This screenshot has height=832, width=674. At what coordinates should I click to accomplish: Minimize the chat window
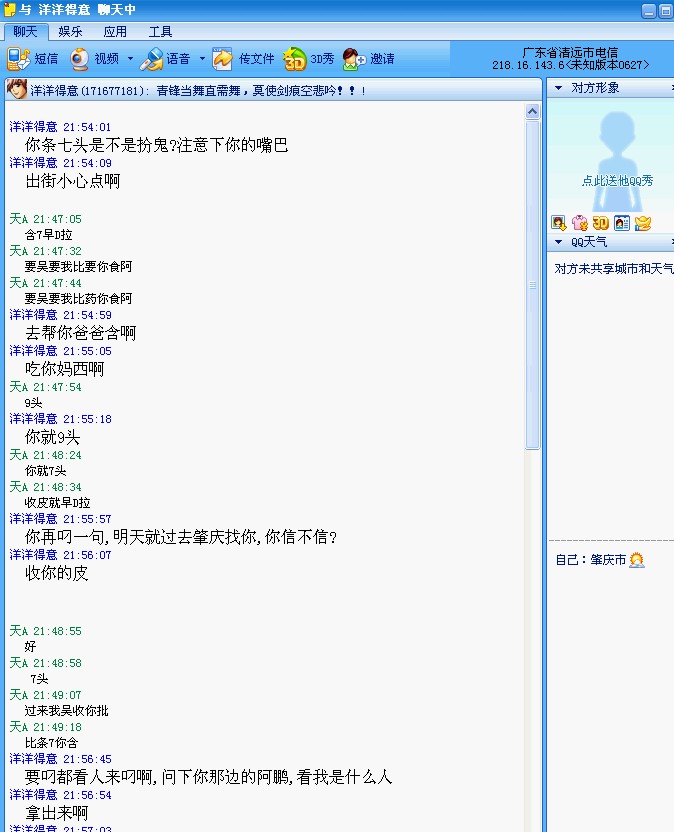click(649, 11)
